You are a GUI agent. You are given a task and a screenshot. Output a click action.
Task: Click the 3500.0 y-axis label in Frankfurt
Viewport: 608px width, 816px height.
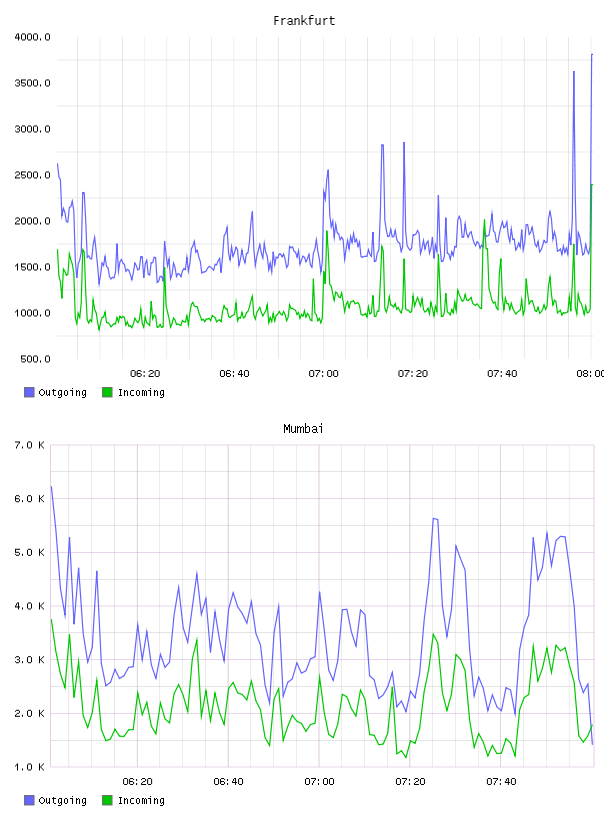point(32,83)
